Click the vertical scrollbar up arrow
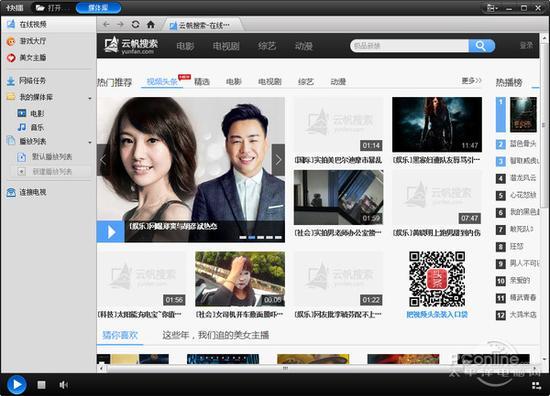The width and height of the screenshot is (550, 396). pyautogui.click(x=545, y=37)
